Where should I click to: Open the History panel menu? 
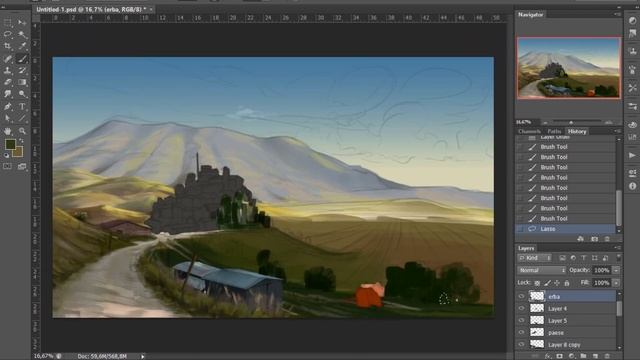click(618, 131)
